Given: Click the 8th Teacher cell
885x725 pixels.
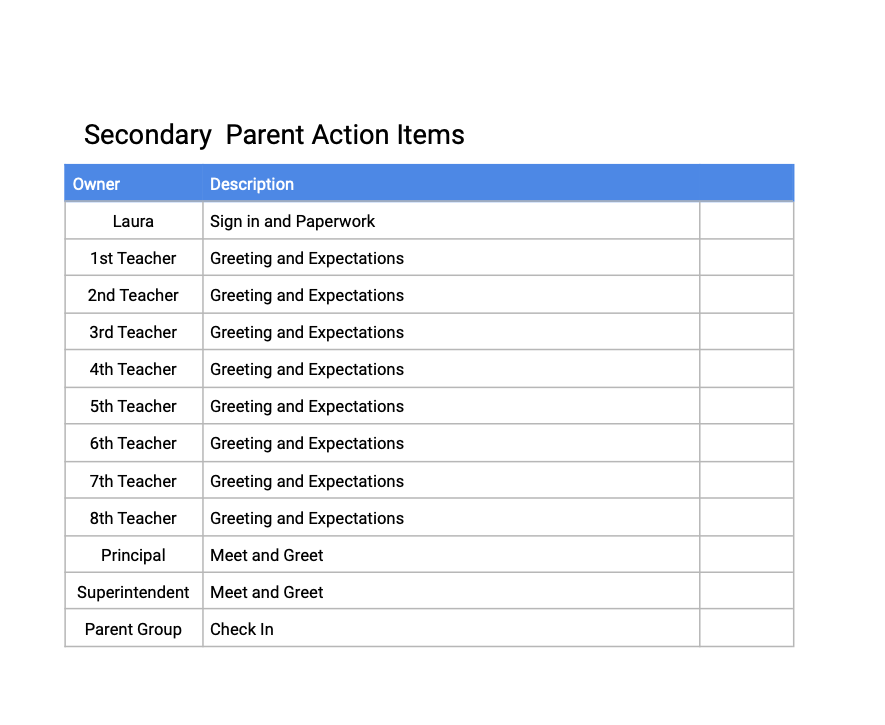Looking at the screenshot, I should point(133,518).
